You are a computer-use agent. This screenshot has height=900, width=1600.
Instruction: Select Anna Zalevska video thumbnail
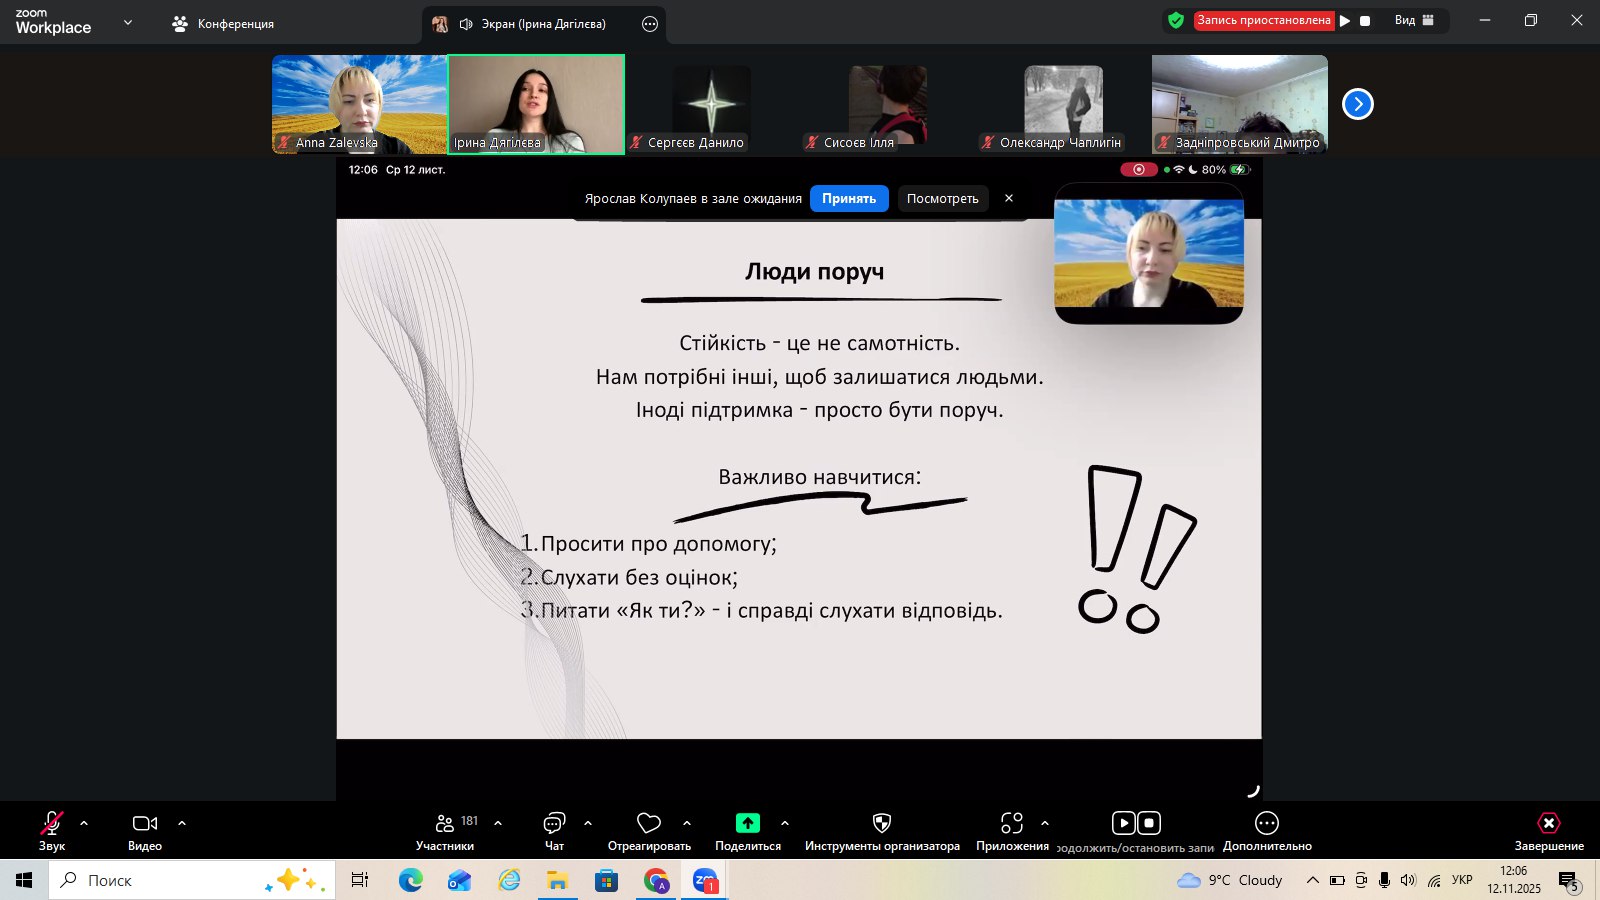359,104
